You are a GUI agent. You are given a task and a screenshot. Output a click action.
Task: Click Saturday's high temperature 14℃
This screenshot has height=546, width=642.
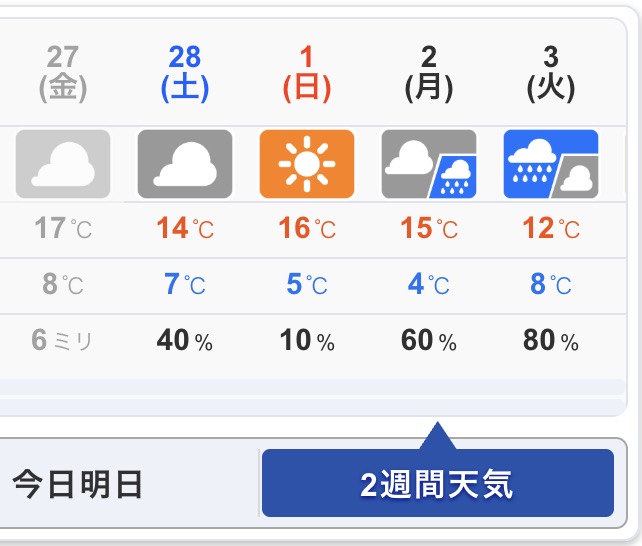185,229
